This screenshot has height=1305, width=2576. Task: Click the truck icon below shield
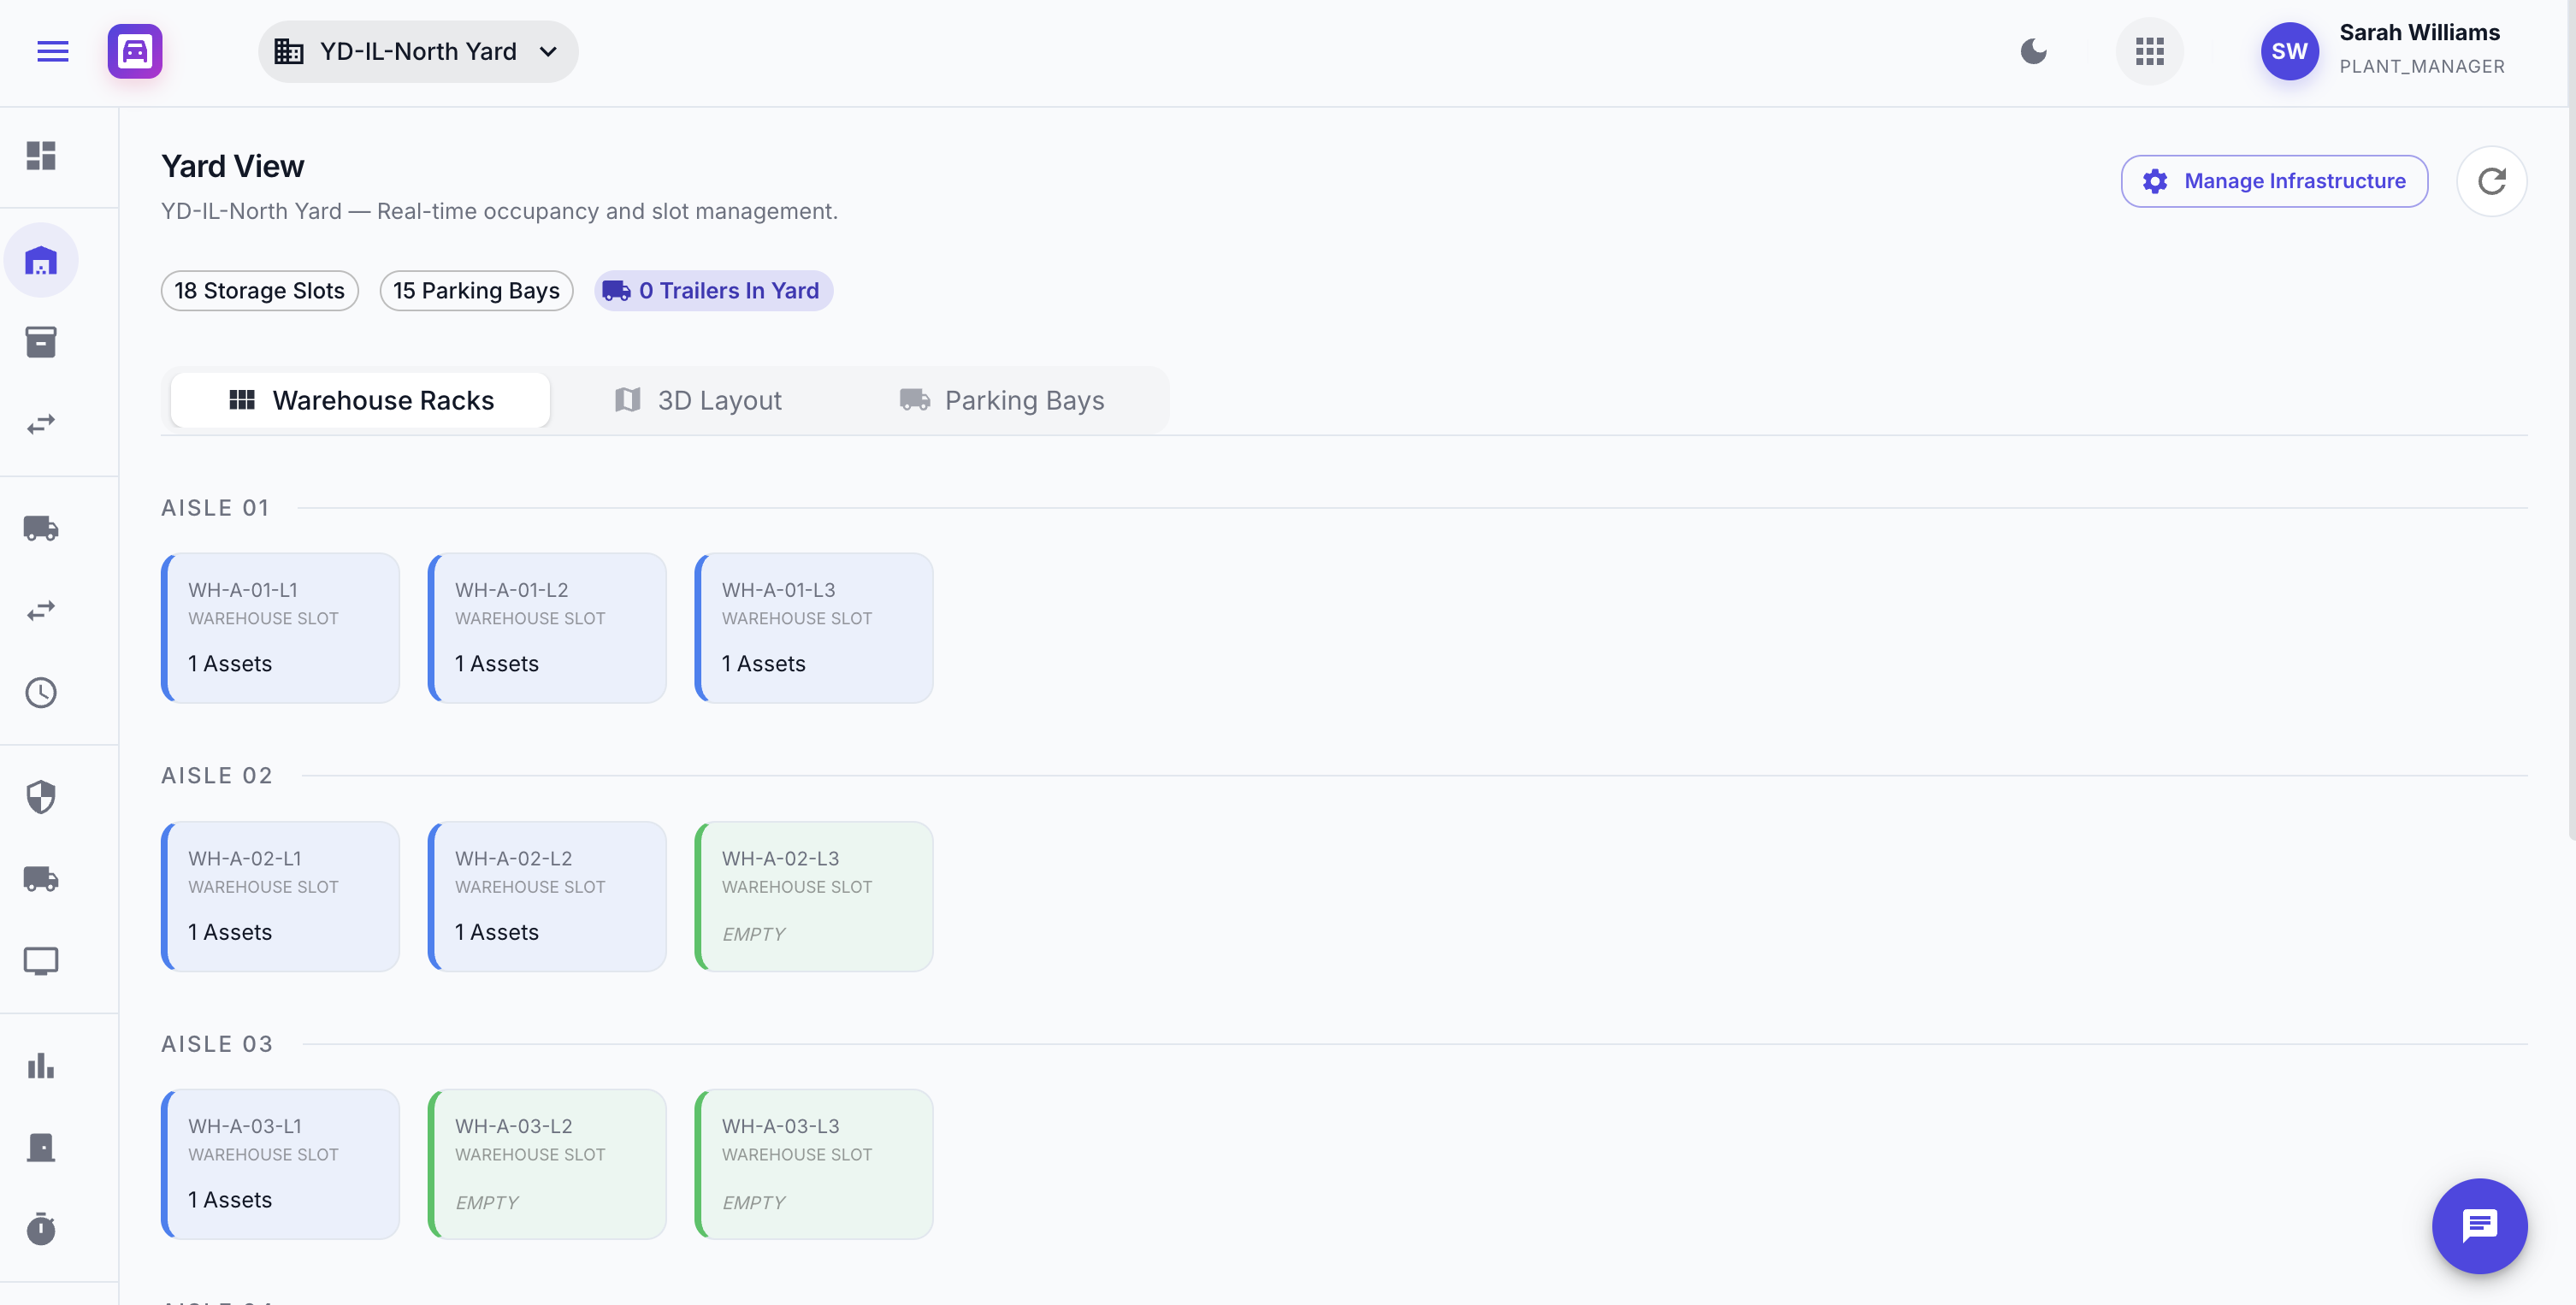(x=41, y=879)
